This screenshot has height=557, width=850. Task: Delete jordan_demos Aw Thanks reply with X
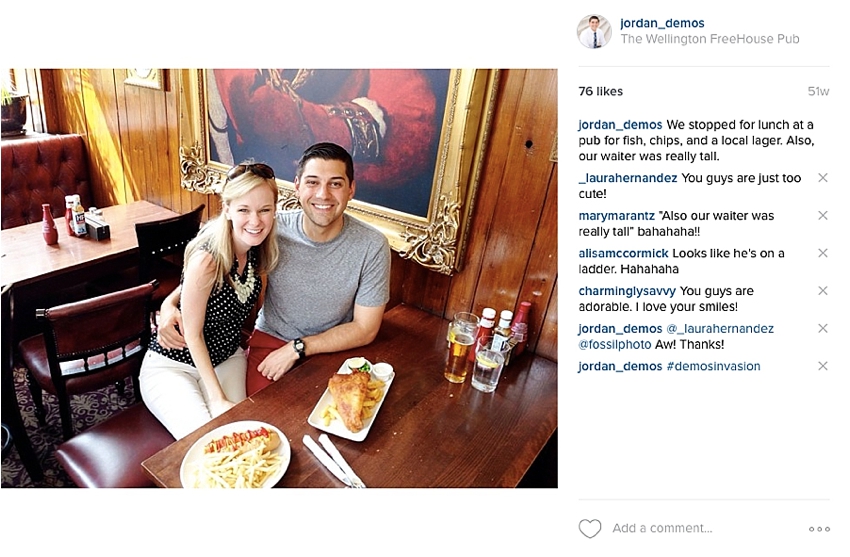[822, 328]
